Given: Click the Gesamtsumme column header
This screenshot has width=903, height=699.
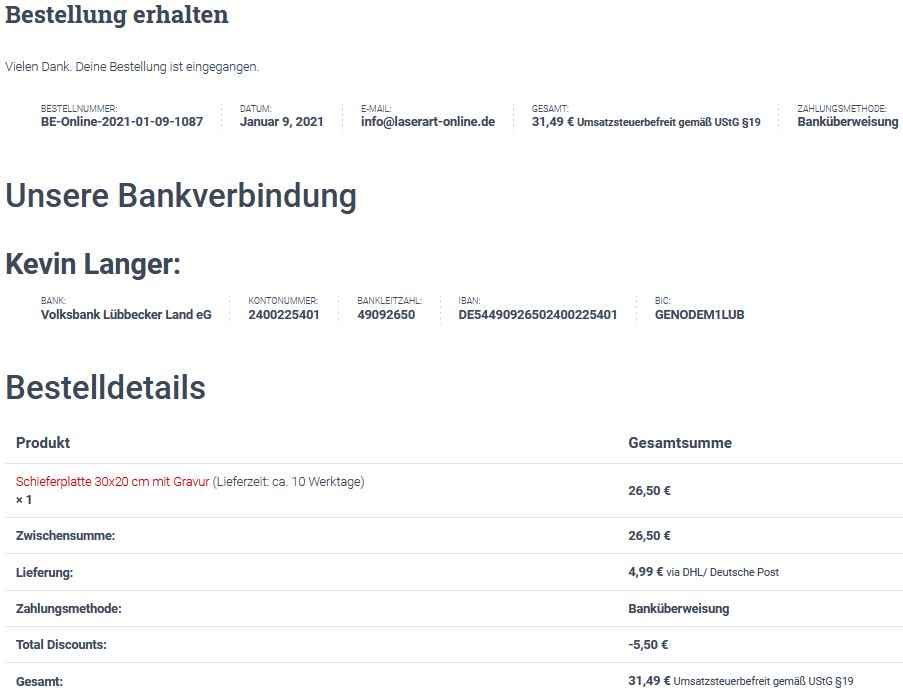Looking at the screenshot, I should click(679, 443).
